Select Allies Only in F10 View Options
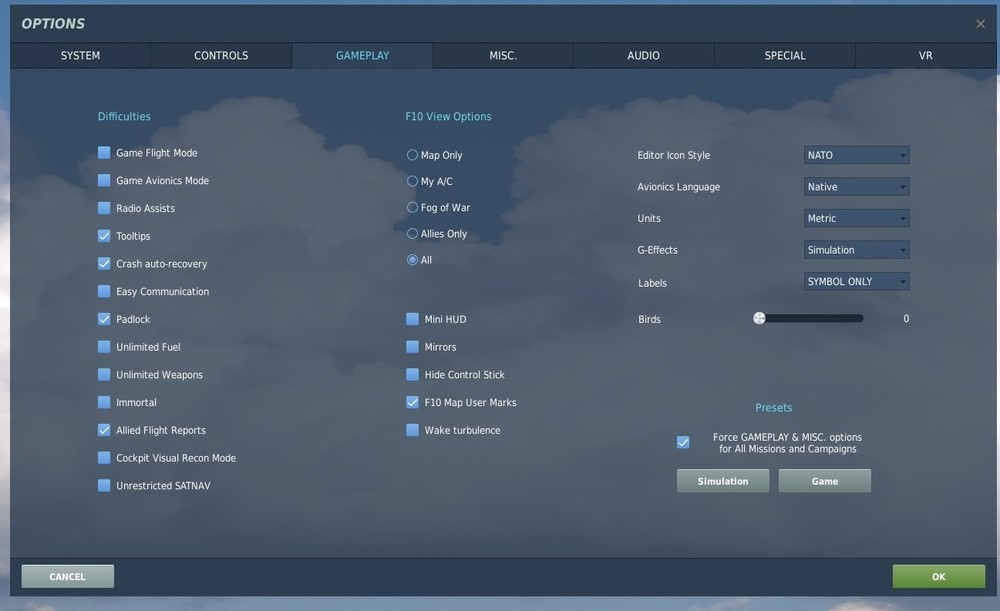Screen dimensions: 1000x611 (411, 233)
